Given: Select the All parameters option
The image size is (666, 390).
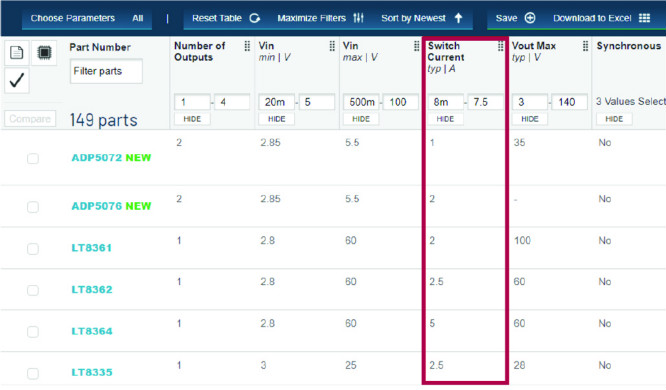Looking at the screenshot, I should tap(138, 18).
